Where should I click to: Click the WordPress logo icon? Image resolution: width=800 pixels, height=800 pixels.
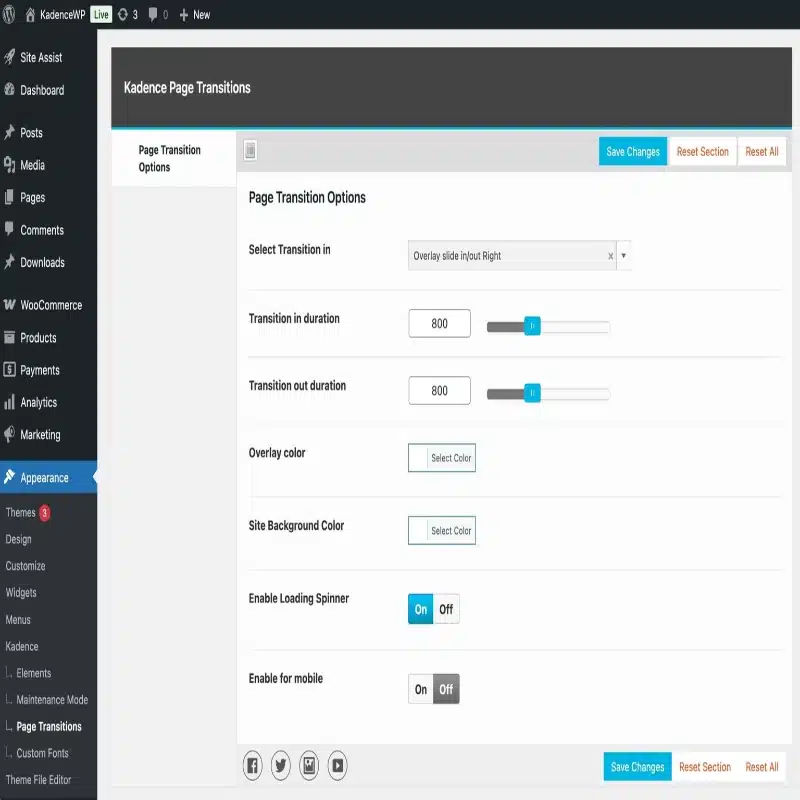pyautogui.click(x=12, y=15)
